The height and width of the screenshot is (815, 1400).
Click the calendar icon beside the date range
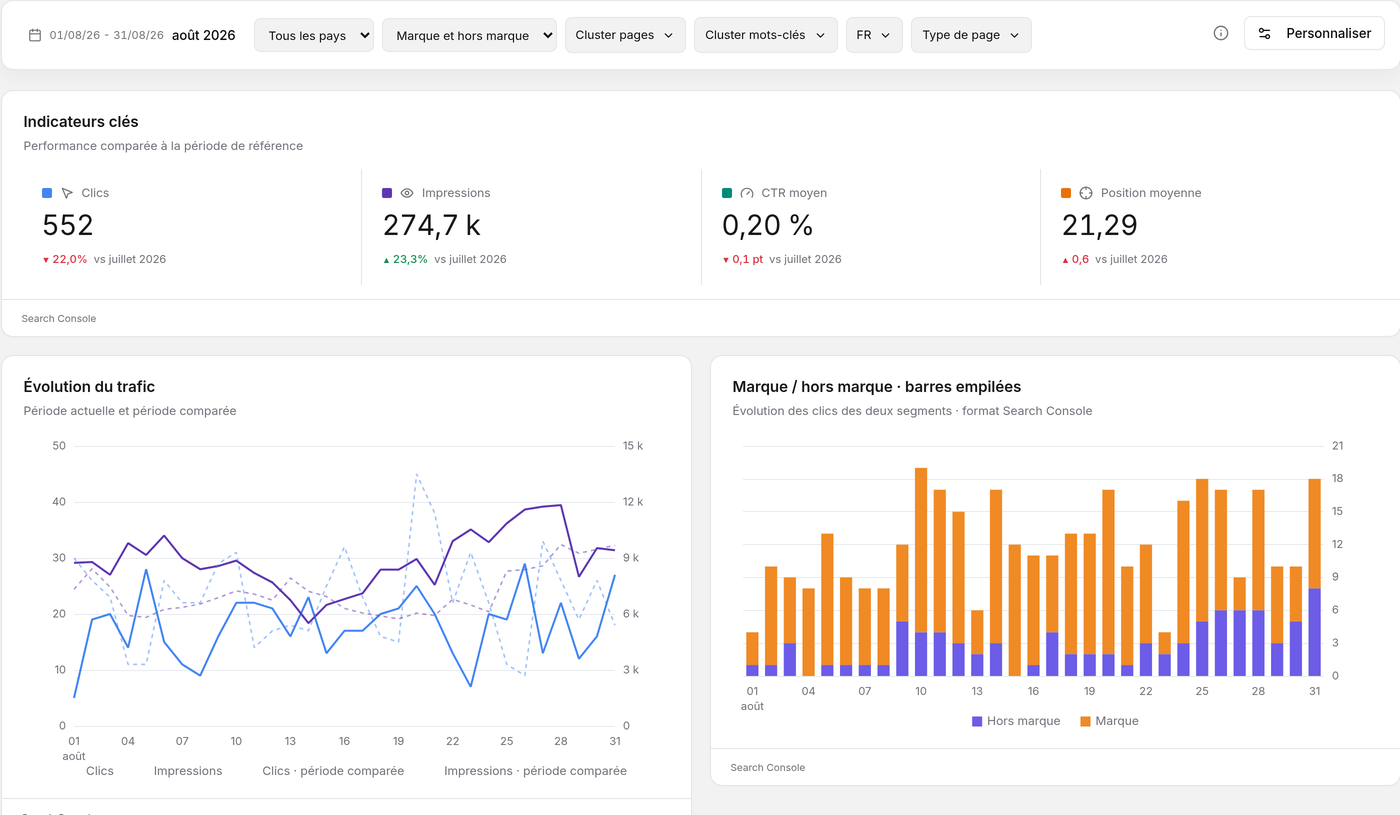coord(35,35)
